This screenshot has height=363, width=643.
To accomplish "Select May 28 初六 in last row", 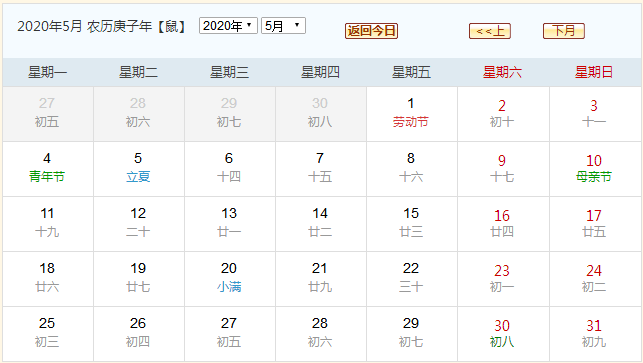I will 321,334.
